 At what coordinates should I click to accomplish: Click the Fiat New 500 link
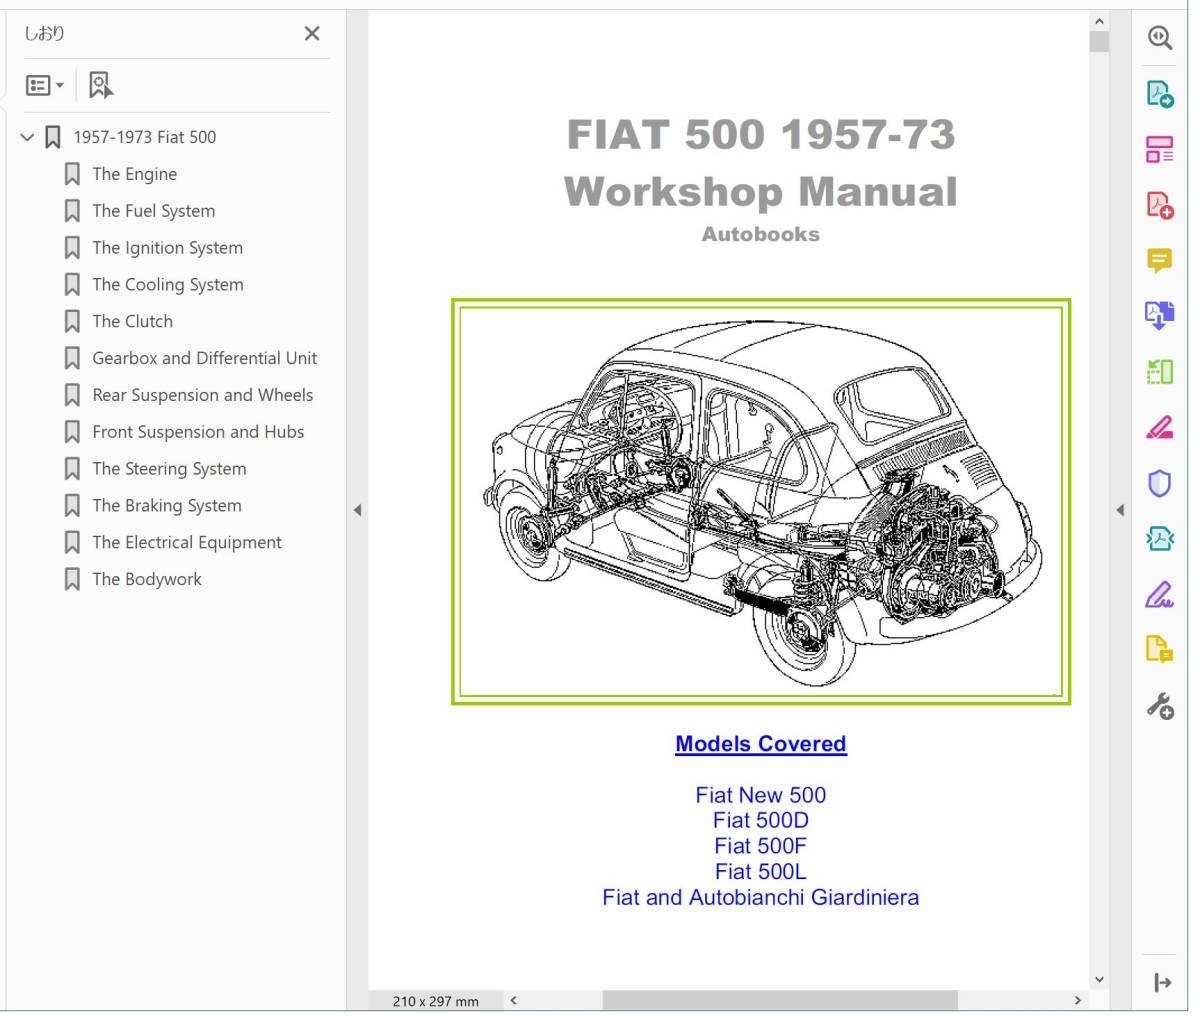coord(761,795)
